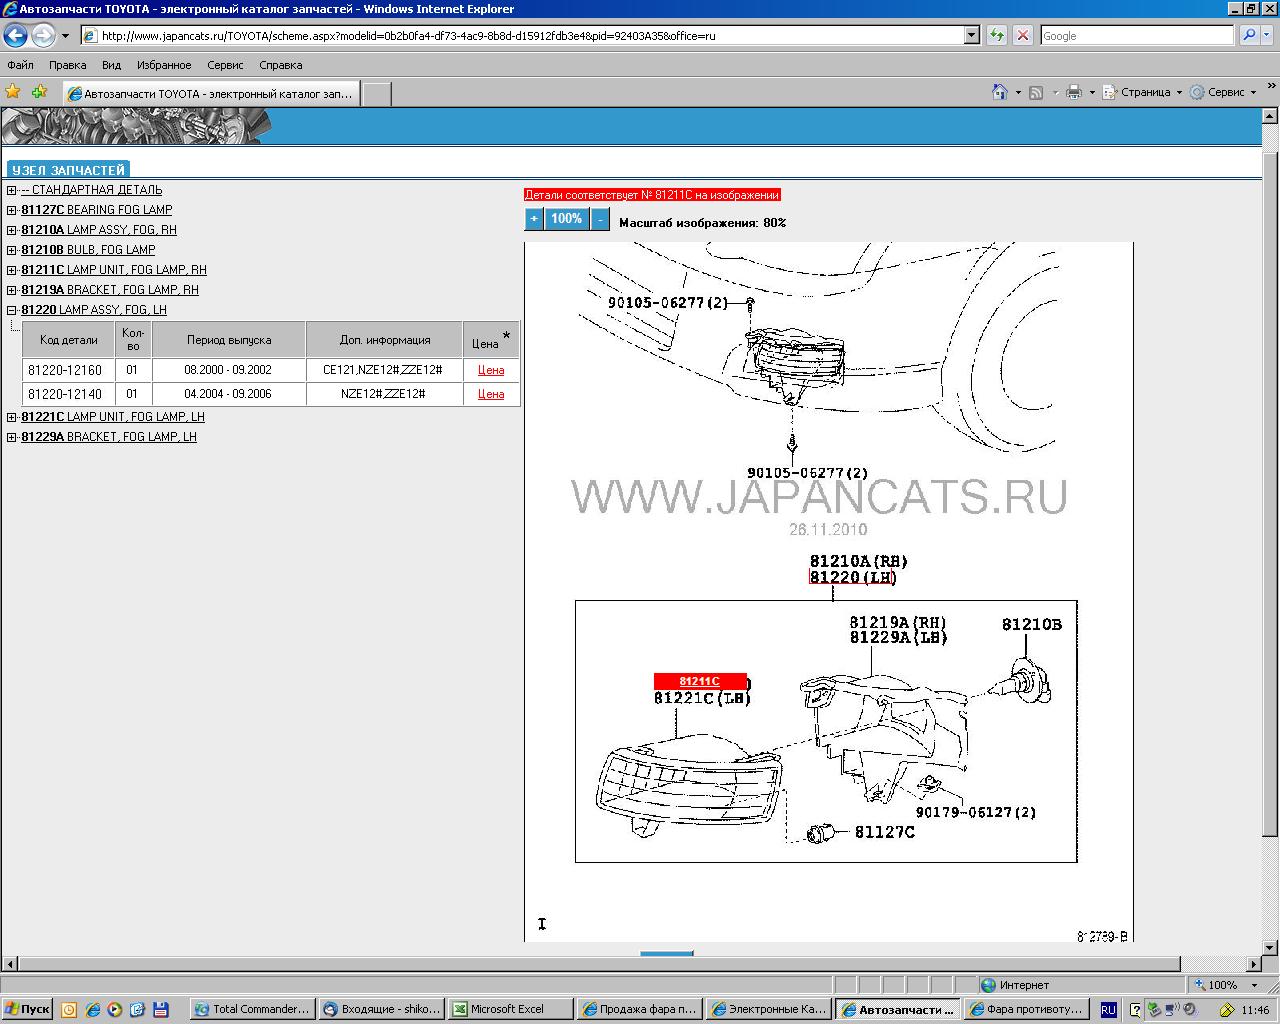This screenshot has height=1024, width=1280.
Task: Launch Internet Explorer from Quick Launch
Action: [92, 1009]
